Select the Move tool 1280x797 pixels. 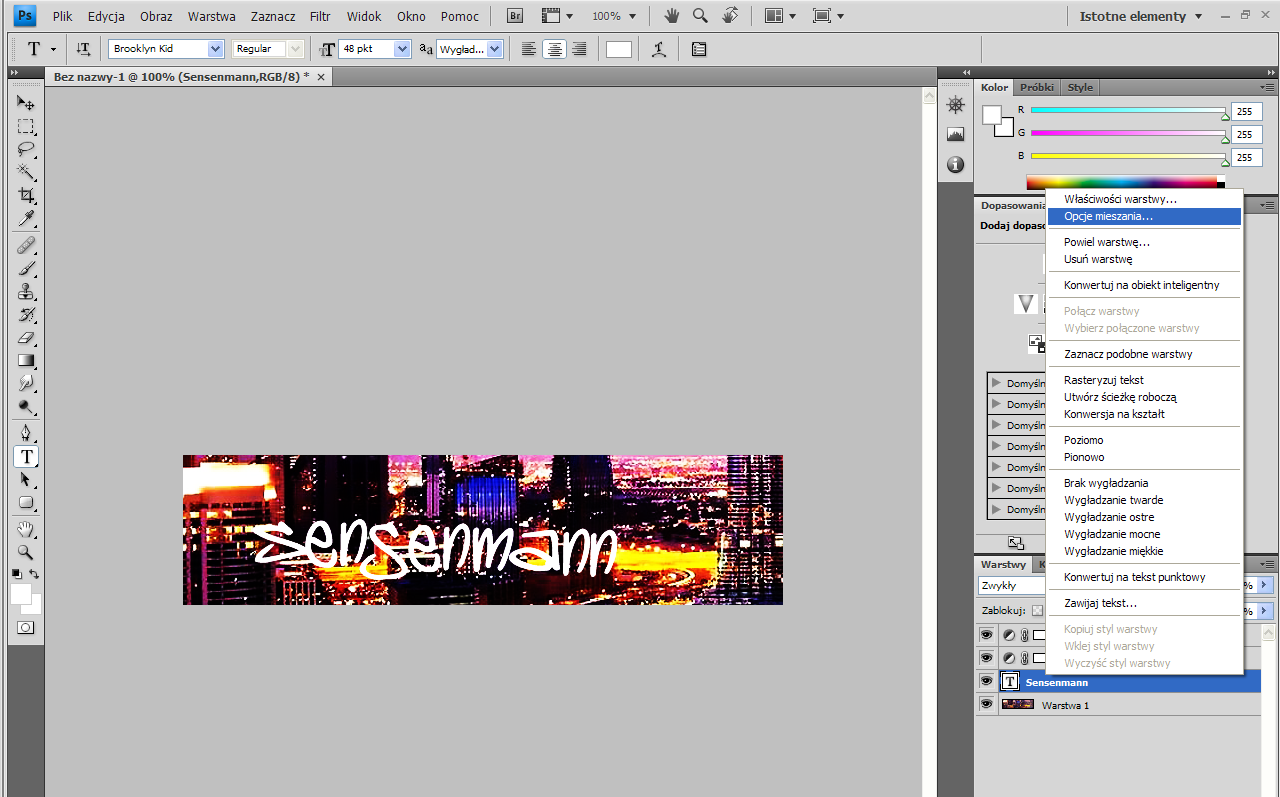[x=26, y=103]
